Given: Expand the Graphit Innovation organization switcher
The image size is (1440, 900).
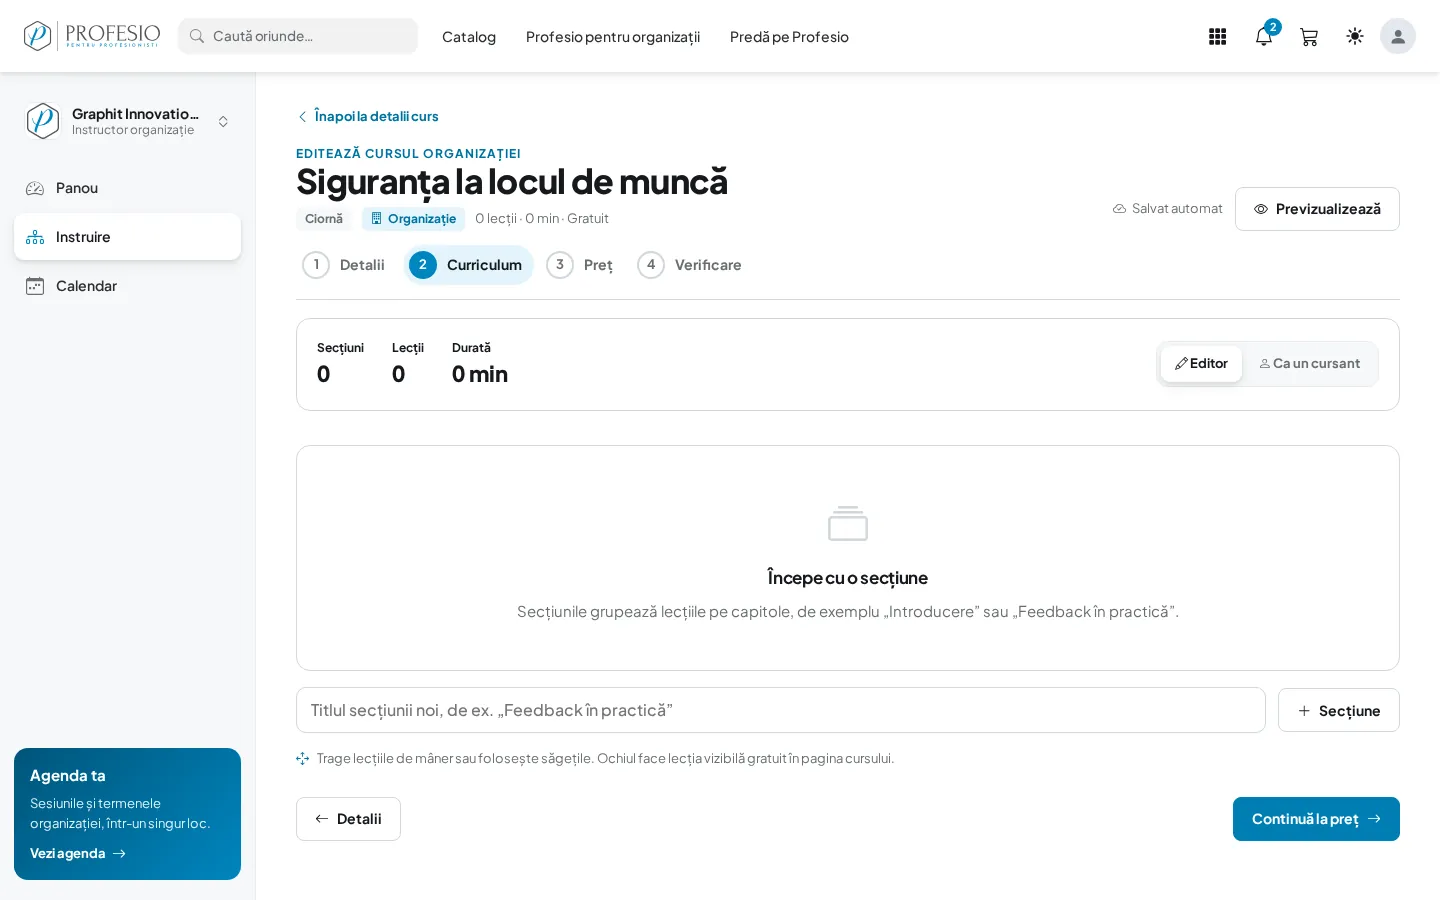Looking at the screenshot, I should (x=128, y=121).
